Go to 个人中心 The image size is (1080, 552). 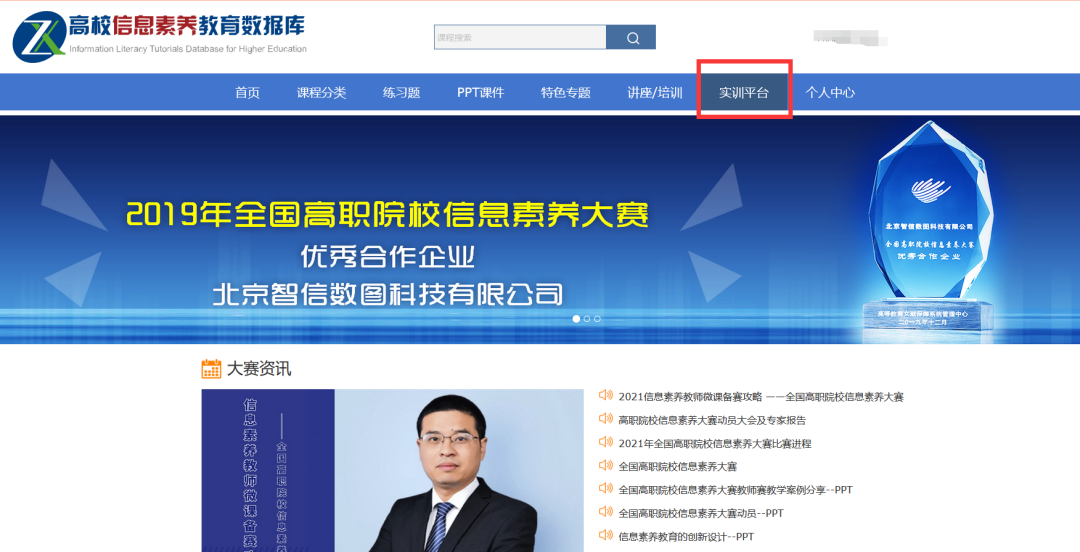click(x=830, y=92)
